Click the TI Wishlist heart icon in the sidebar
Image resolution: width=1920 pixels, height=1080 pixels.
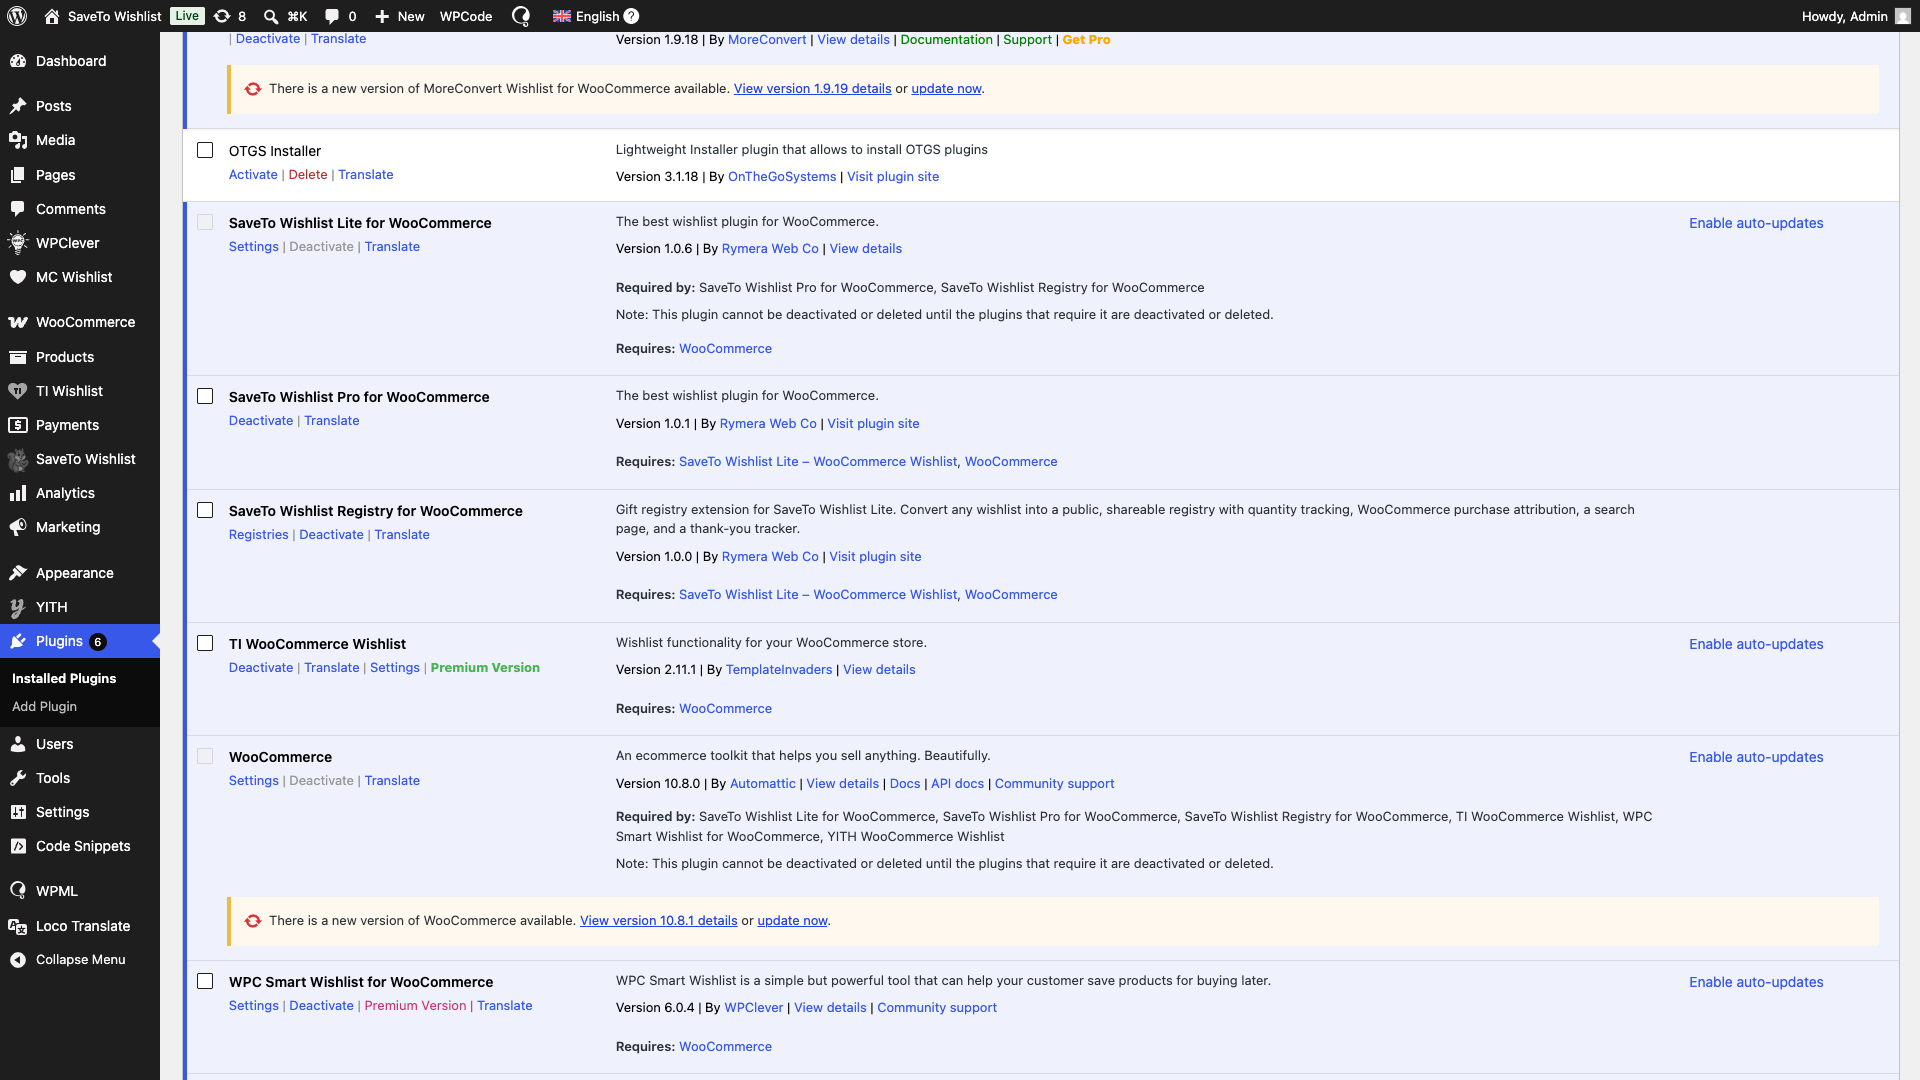coord(18,391)
